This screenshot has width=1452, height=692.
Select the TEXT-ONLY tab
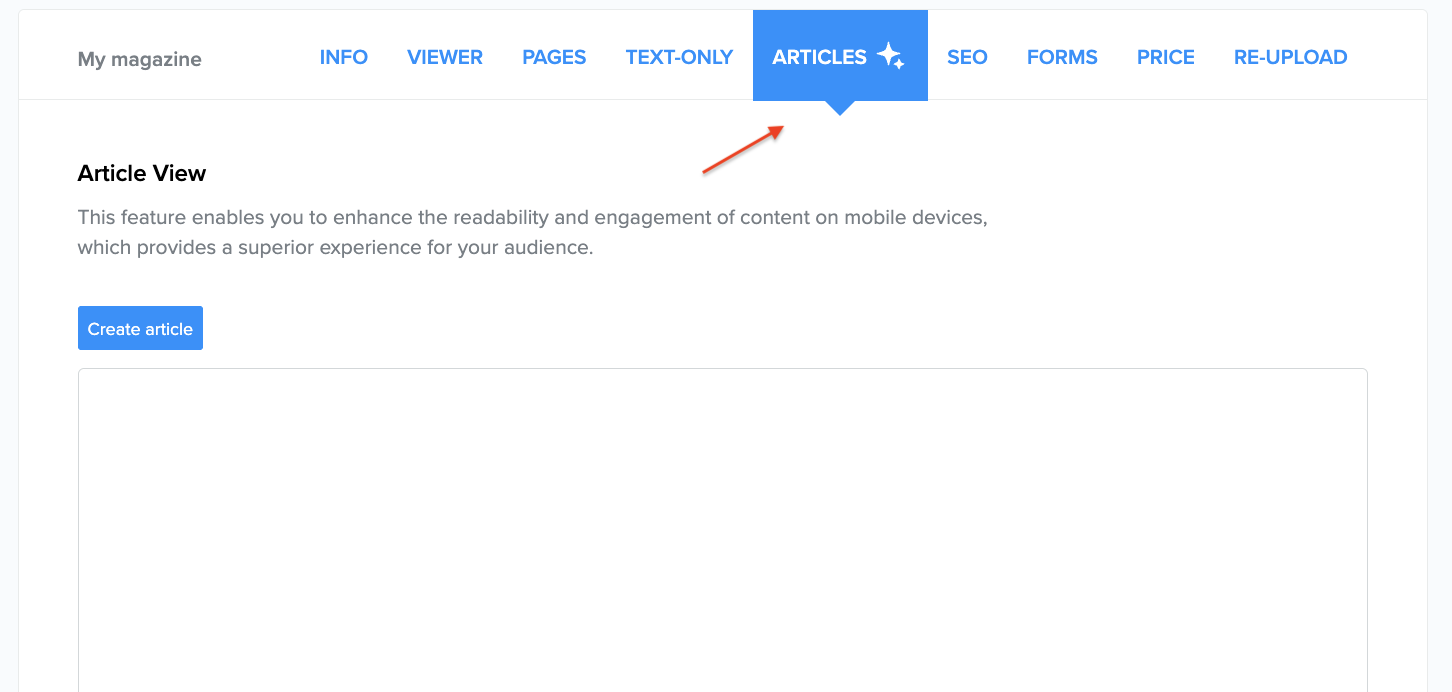tap(679, 57)
